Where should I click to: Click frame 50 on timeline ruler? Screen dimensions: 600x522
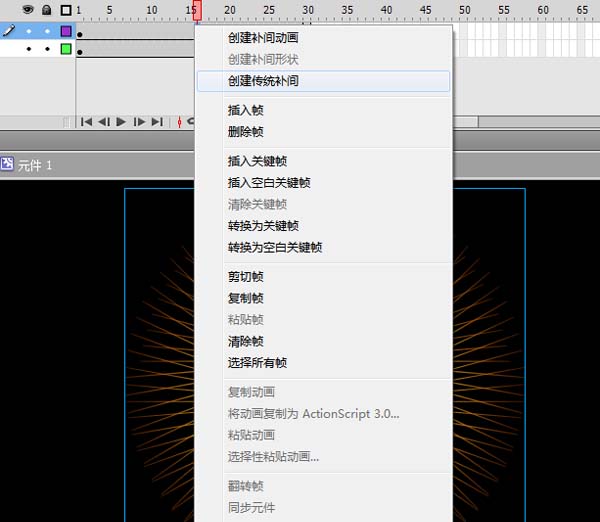coord(465,10)
